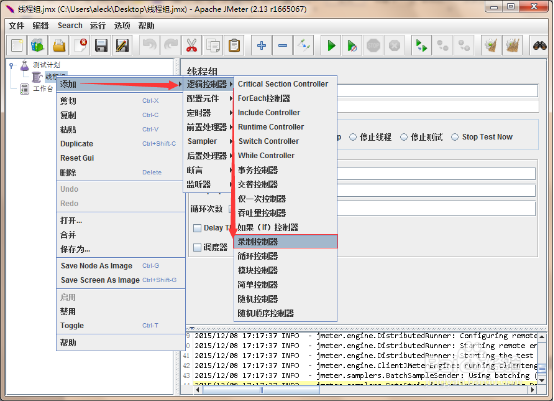554x401 pixels.
Task: Click the Cut scissors icon
Action: 192,46
